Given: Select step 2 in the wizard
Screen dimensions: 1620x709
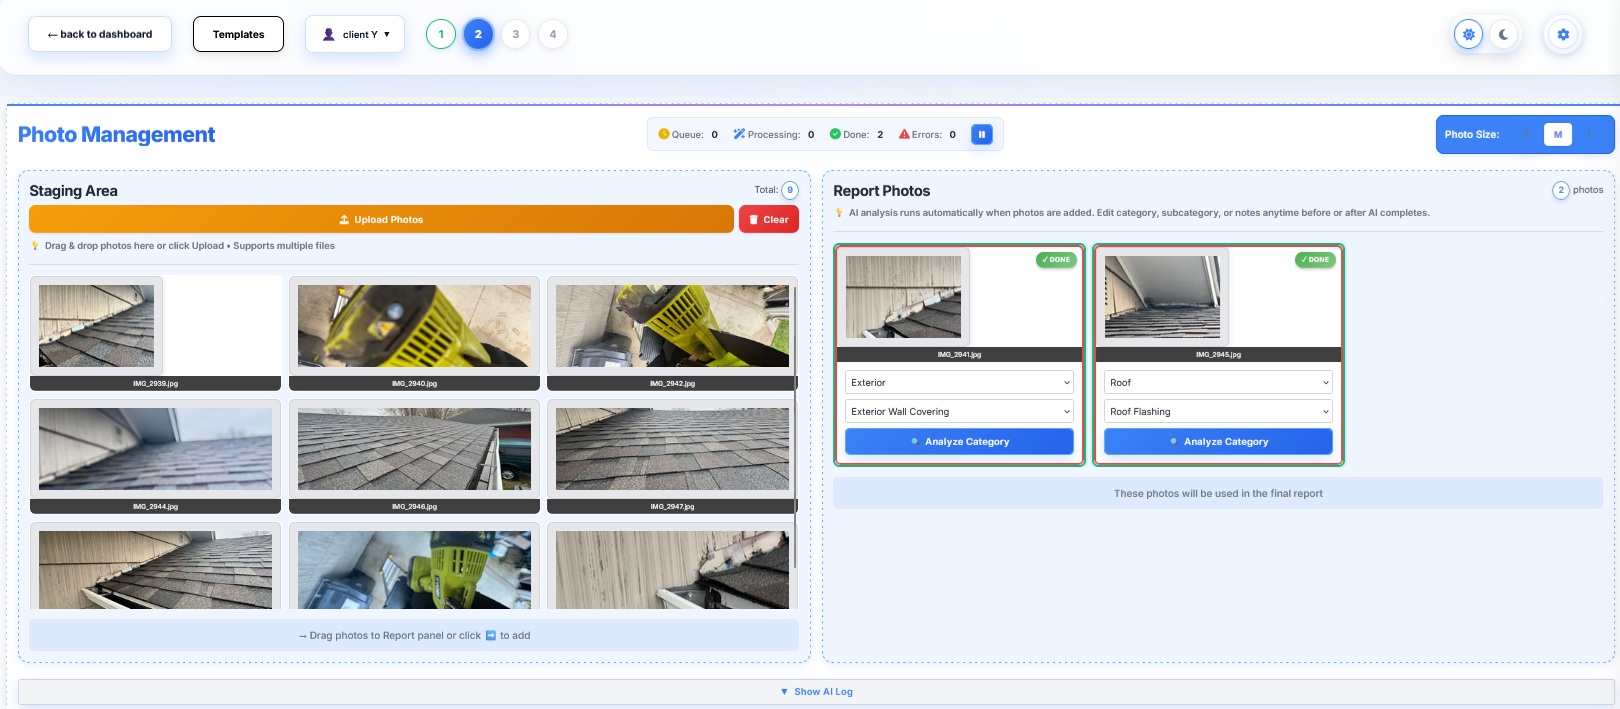Looking at the screenshot, I should 478,34.
